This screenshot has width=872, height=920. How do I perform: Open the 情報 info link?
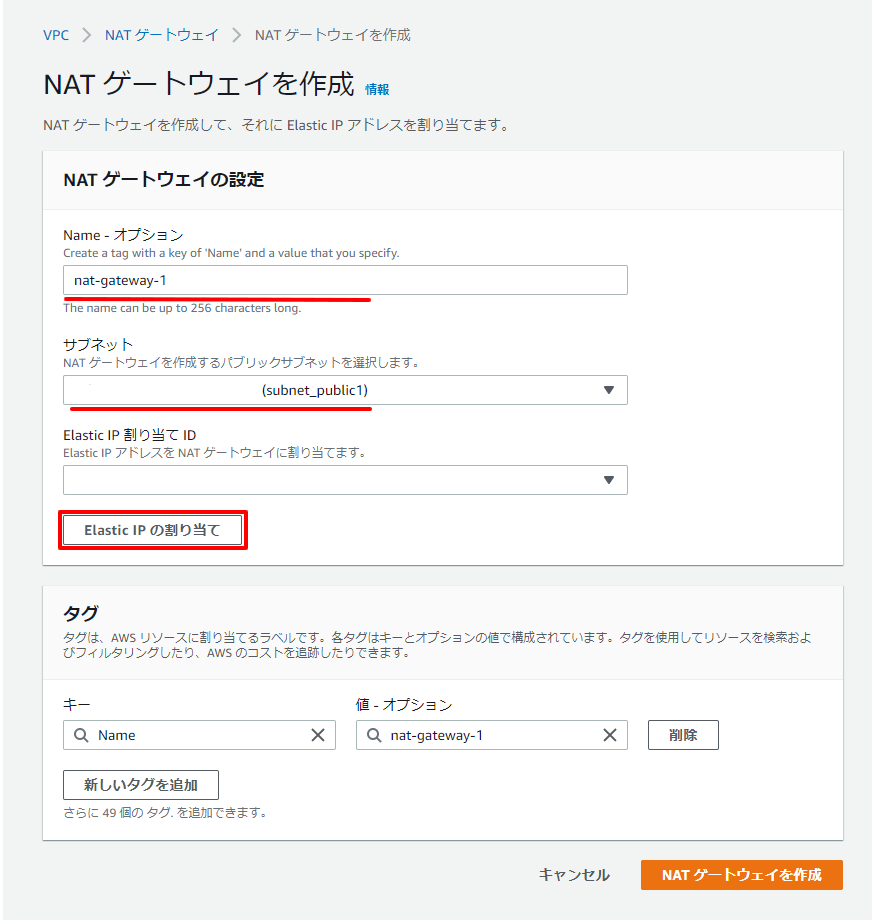tap(377, 89)
